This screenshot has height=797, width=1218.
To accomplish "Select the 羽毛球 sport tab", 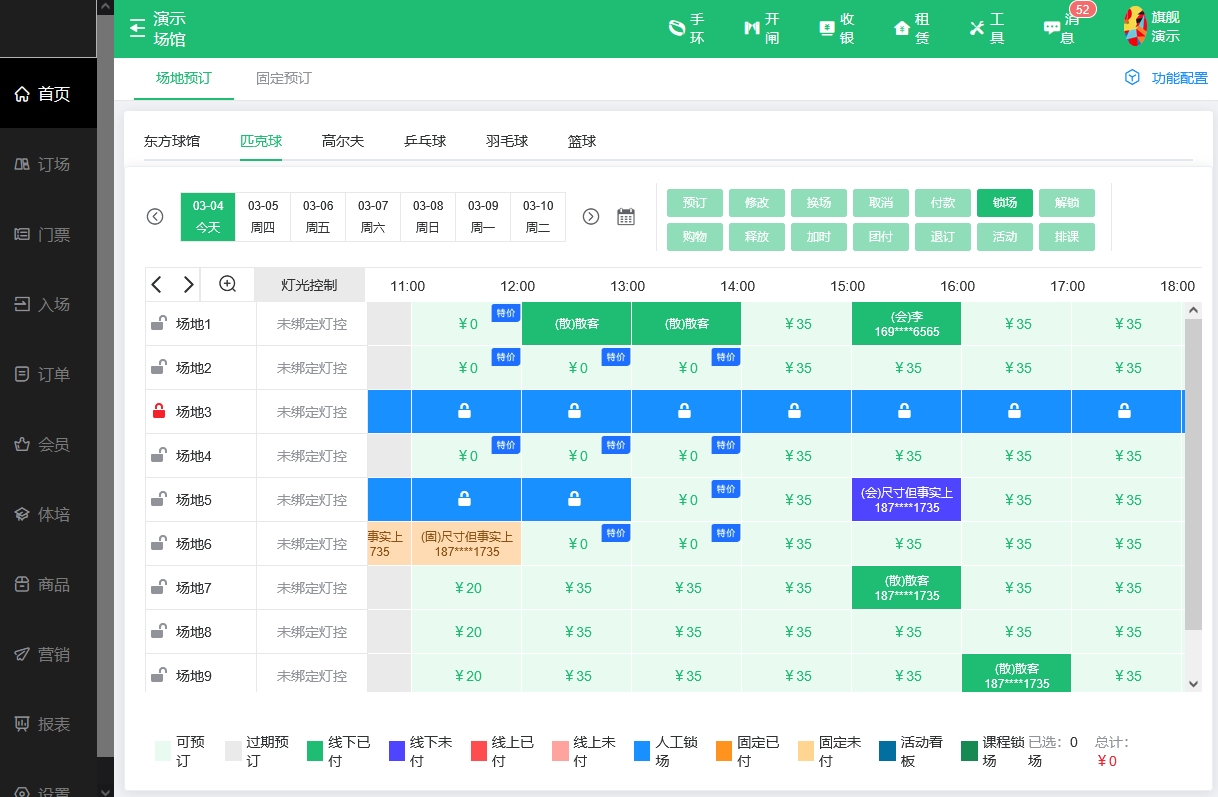I will point(506,141).
